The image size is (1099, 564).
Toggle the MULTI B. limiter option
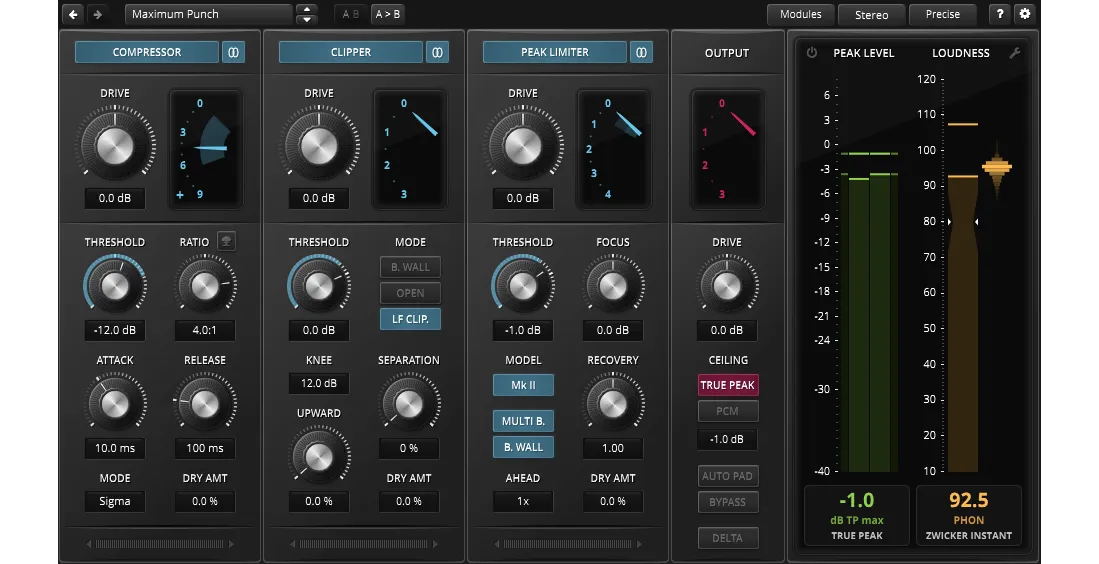[524, 421]
